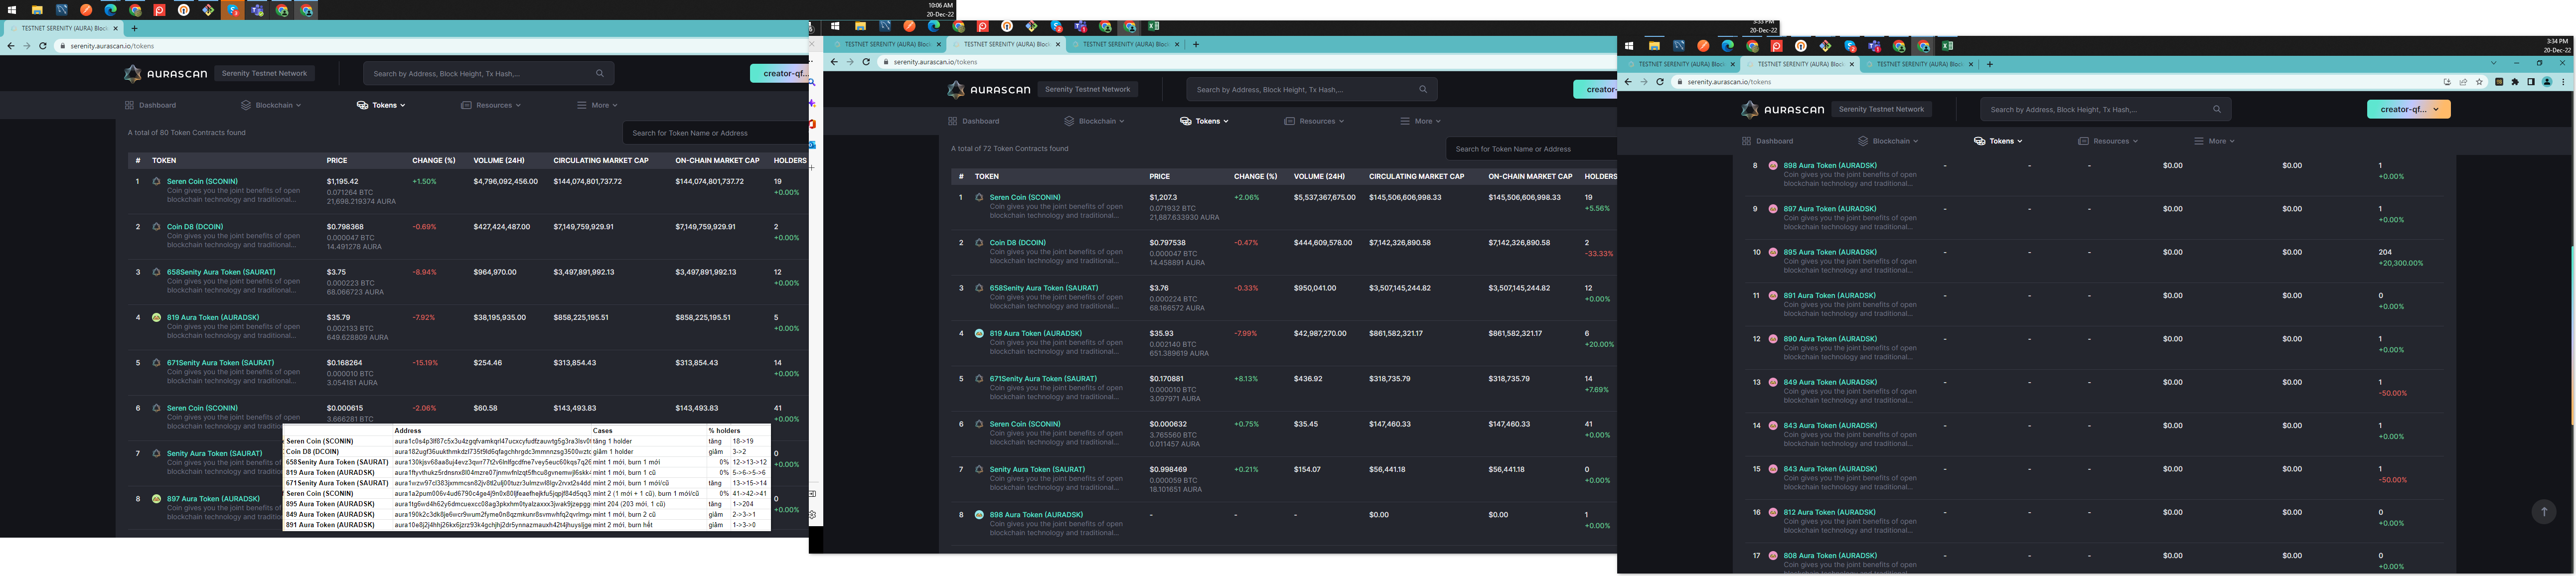Open the creator-qf... account dropdown in the right window
This screenshot has width=2576, height=576.
[2408, 109]
